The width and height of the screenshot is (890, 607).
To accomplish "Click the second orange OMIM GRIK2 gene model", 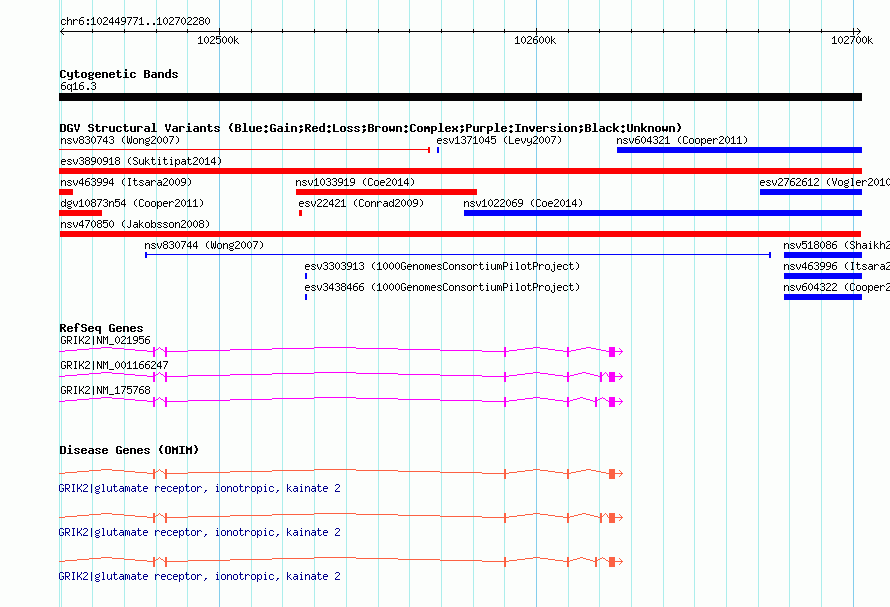I will [x=341, y=518].
